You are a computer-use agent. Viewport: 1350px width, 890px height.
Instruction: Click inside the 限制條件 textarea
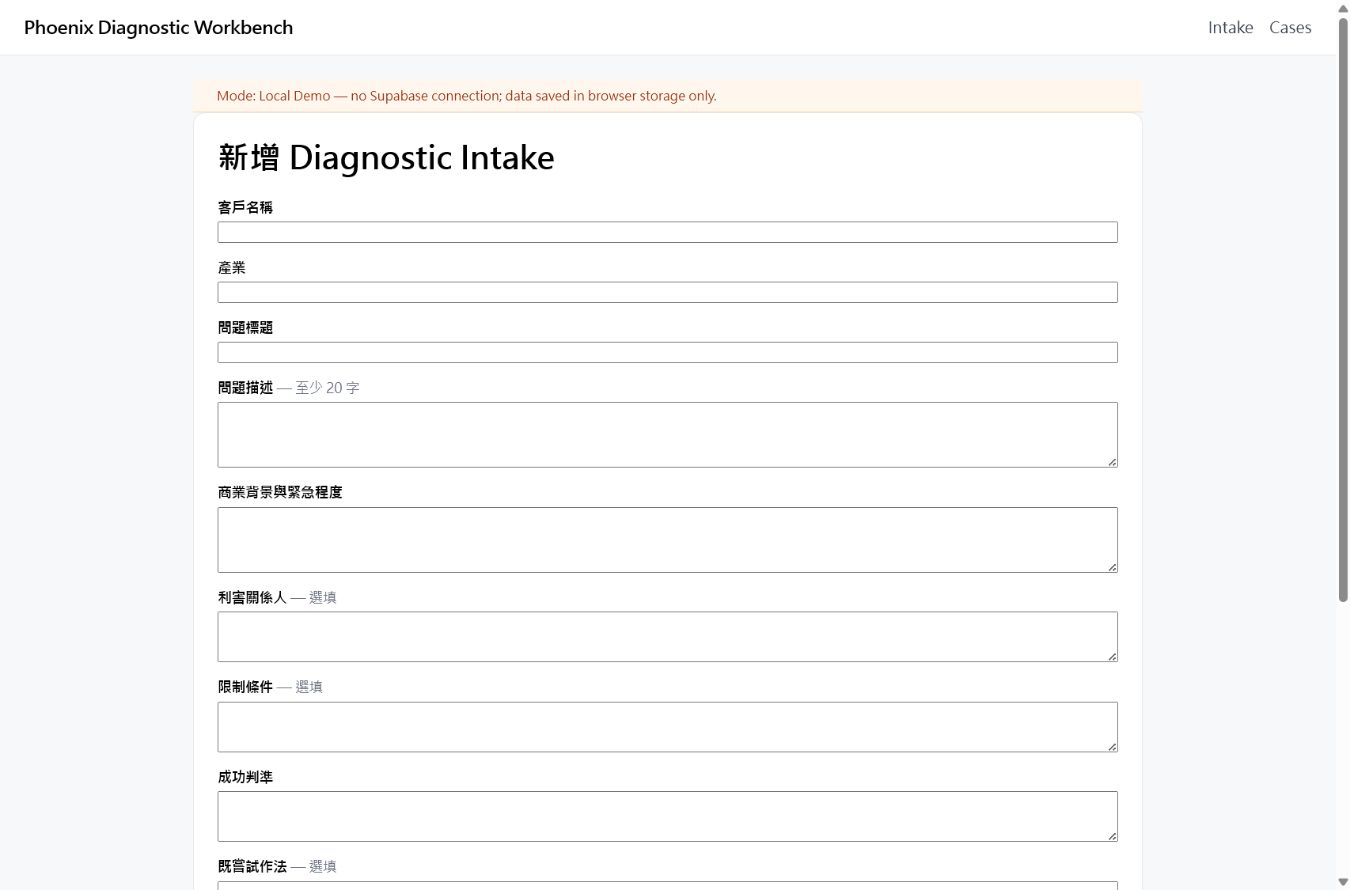coord(667,727)
